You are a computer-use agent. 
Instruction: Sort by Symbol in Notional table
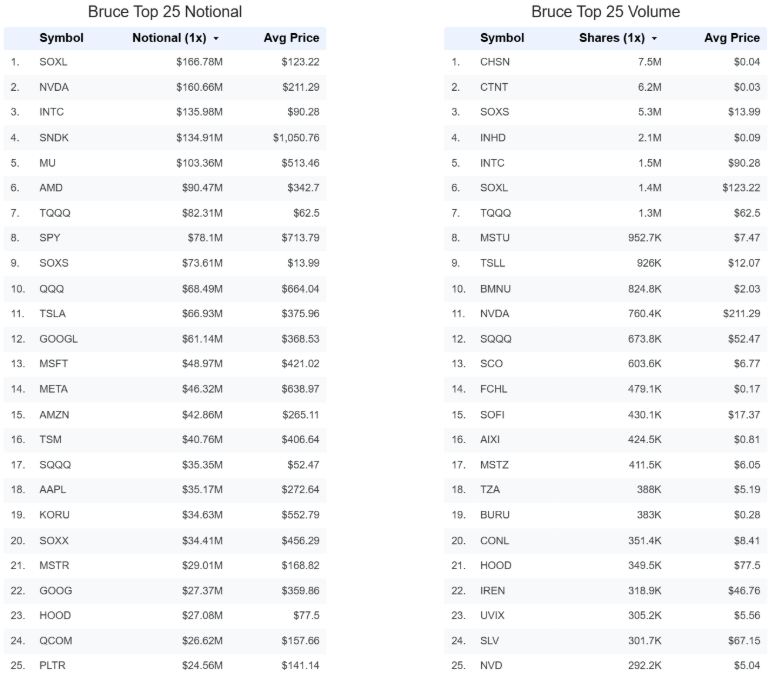pos(61,38)
